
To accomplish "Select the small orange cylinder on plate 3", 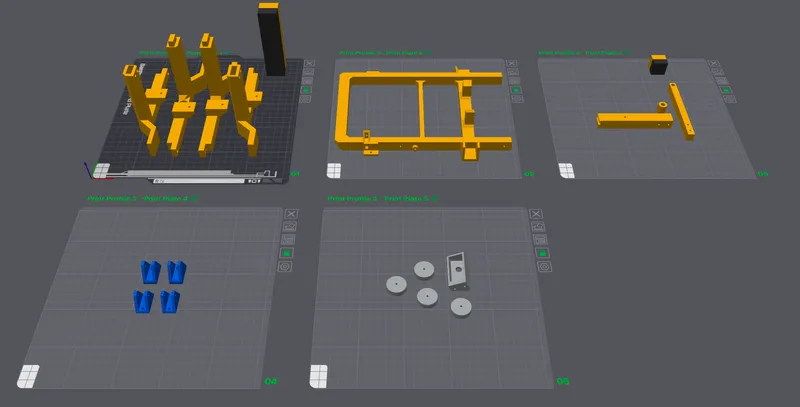I will click(662, 107).
